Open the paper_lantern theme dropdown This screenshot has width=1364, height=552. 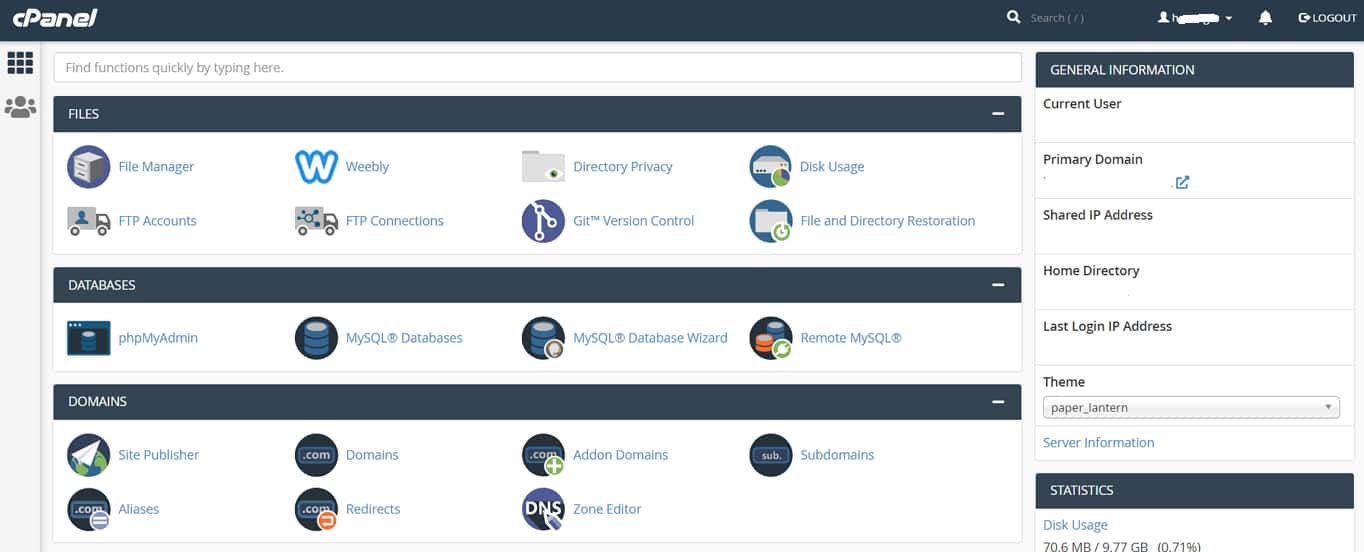click(1190, 408)
